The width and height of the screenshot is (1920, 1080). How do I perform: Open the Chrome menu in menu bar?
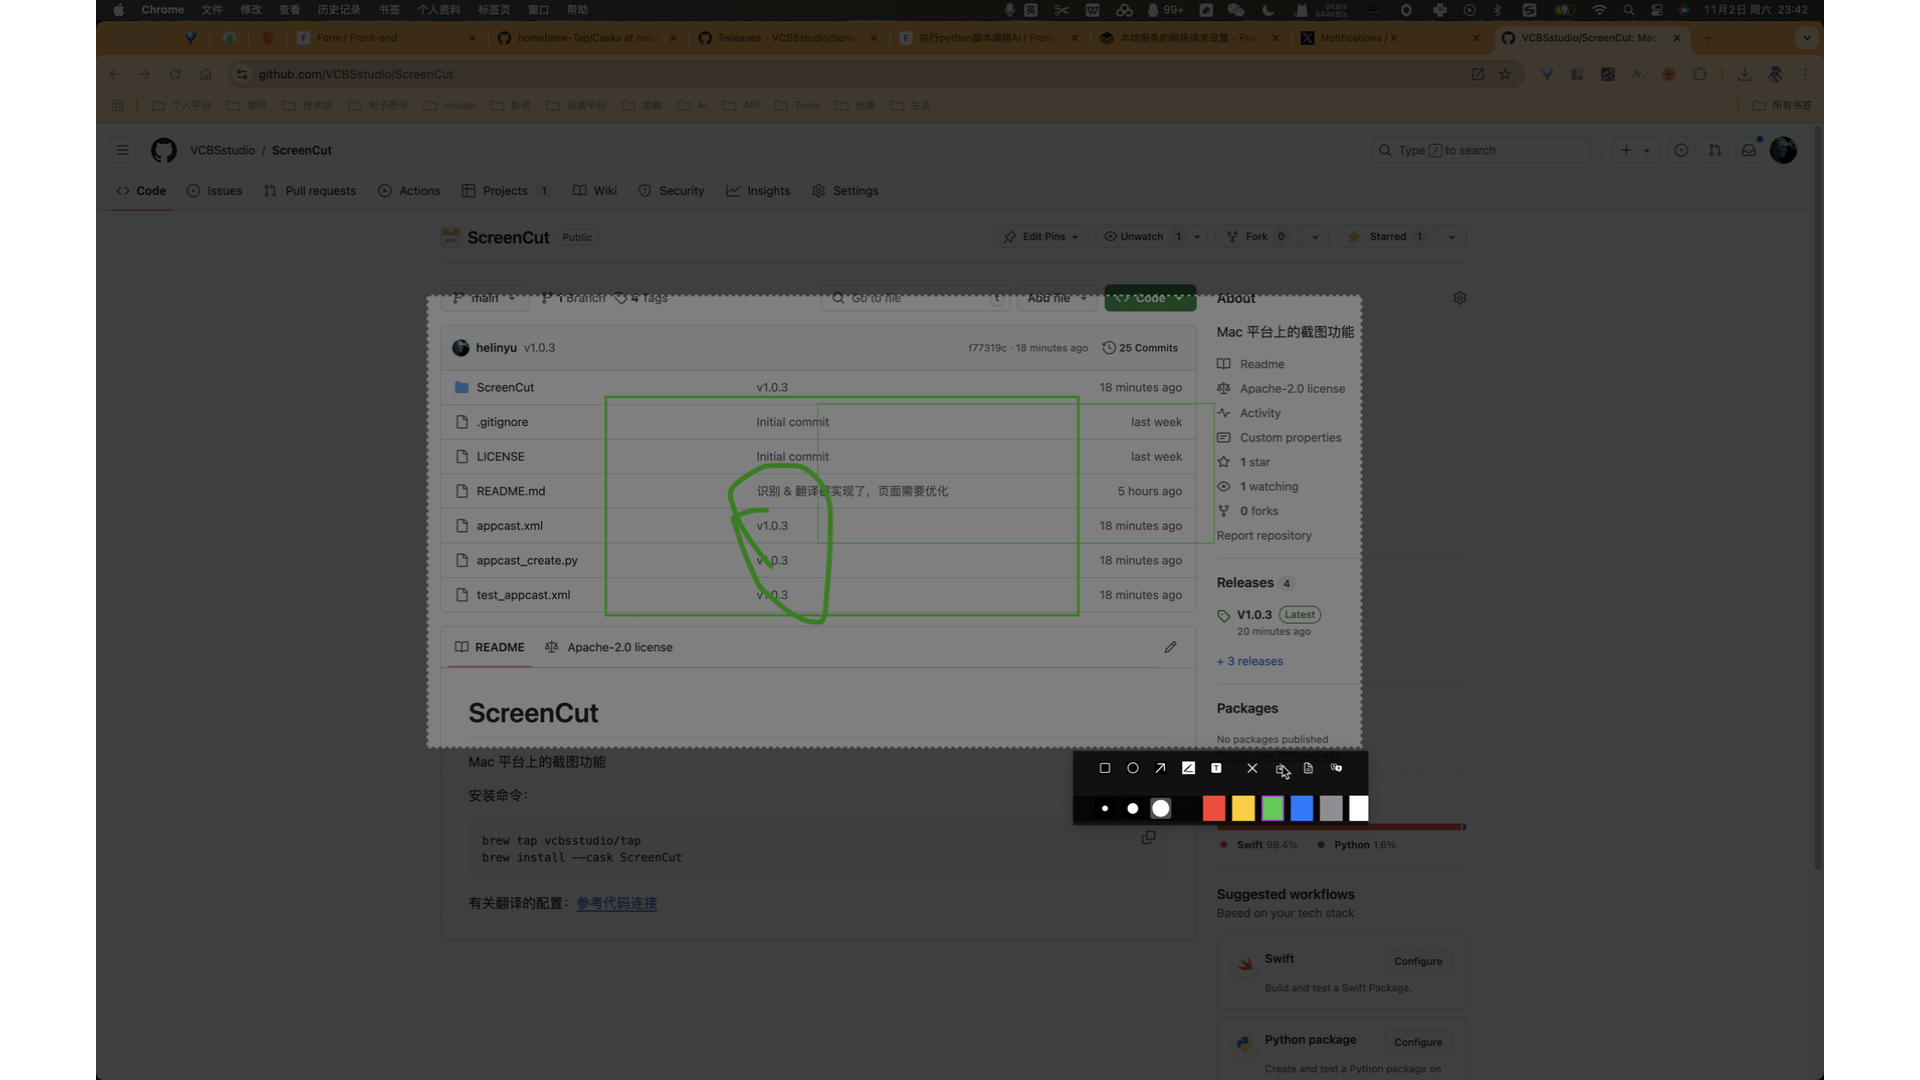163,10
